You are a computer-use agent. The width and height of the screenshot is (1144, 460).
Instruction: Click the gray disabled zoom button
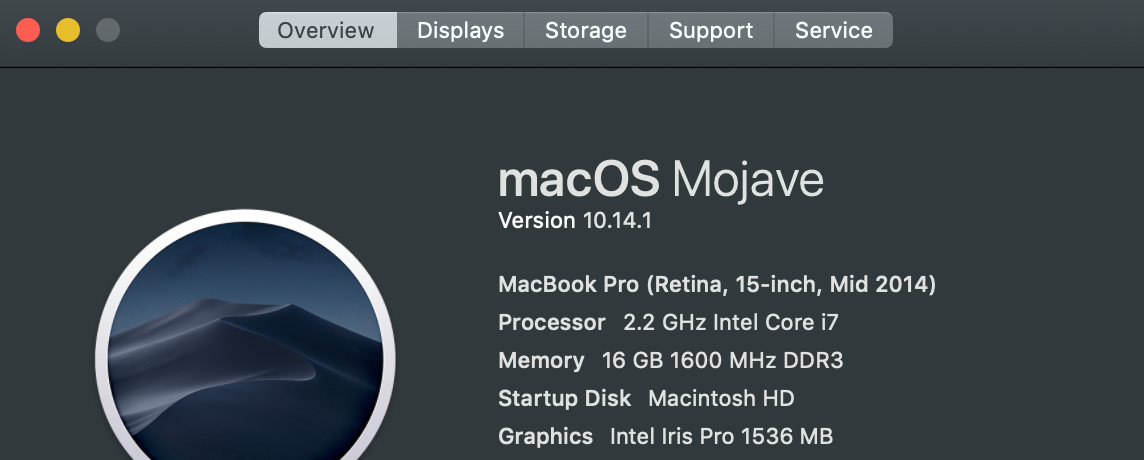pos(108,30)
